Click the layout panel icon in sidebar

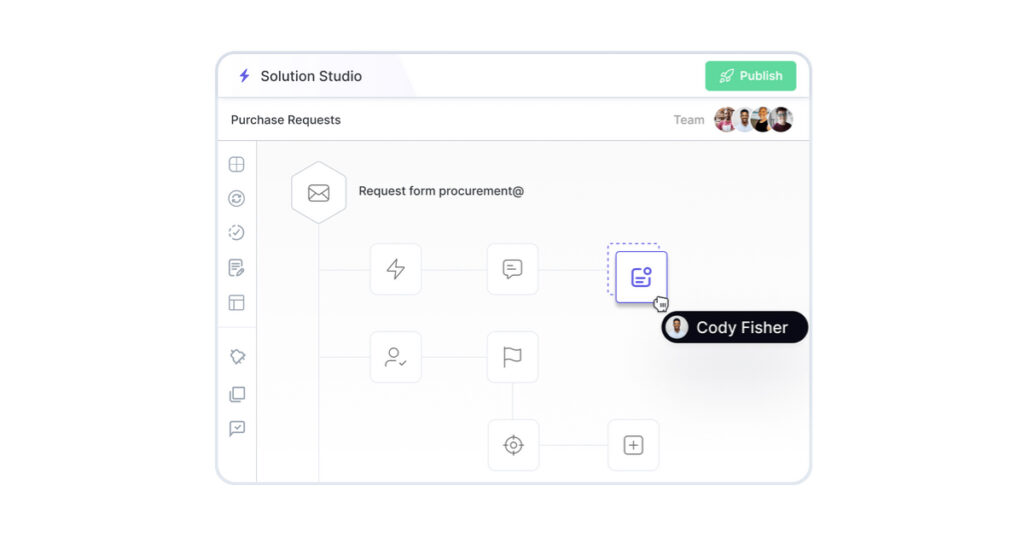pos(237,302)
